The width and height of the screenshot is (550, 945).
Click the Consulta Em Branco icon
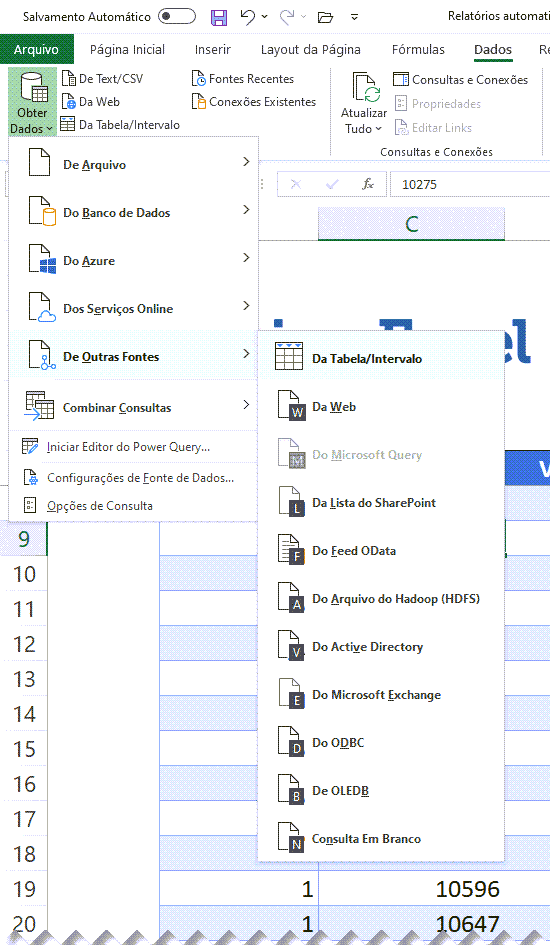pyautogui.click(x=292, y=838)
